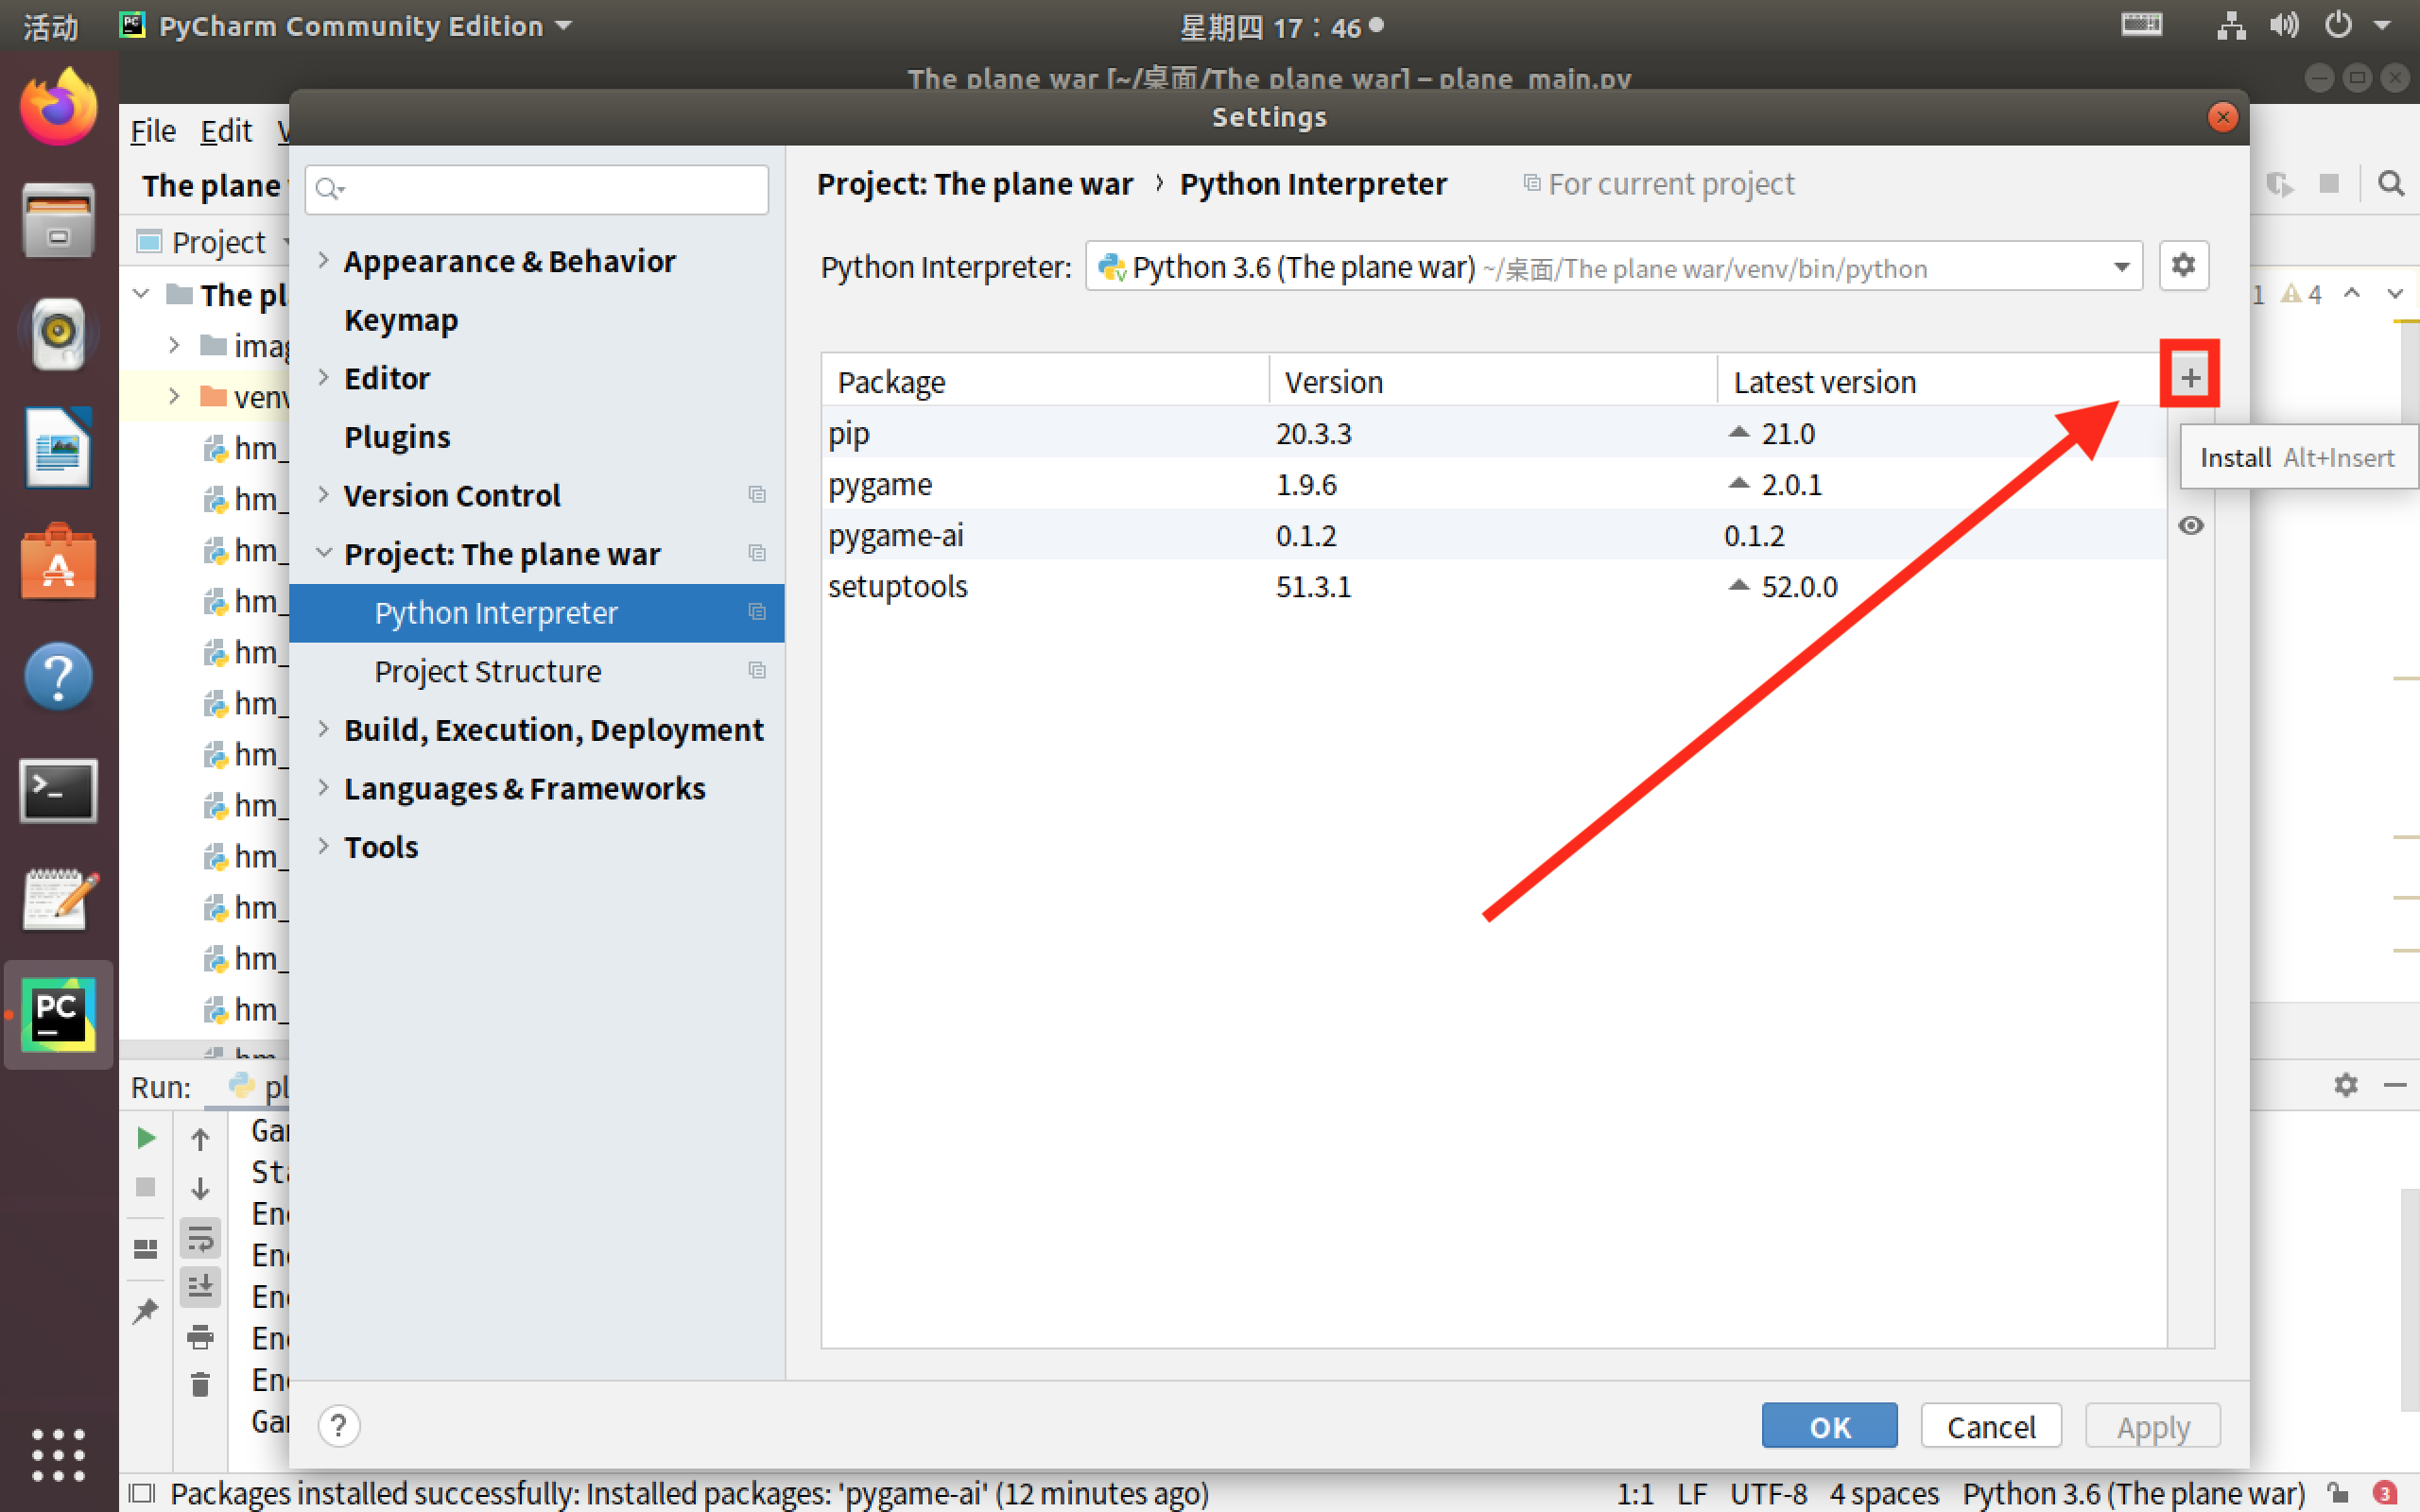Click the green run arrow in Run panel
The image size is (2420, 1512).
[146, 1138]
